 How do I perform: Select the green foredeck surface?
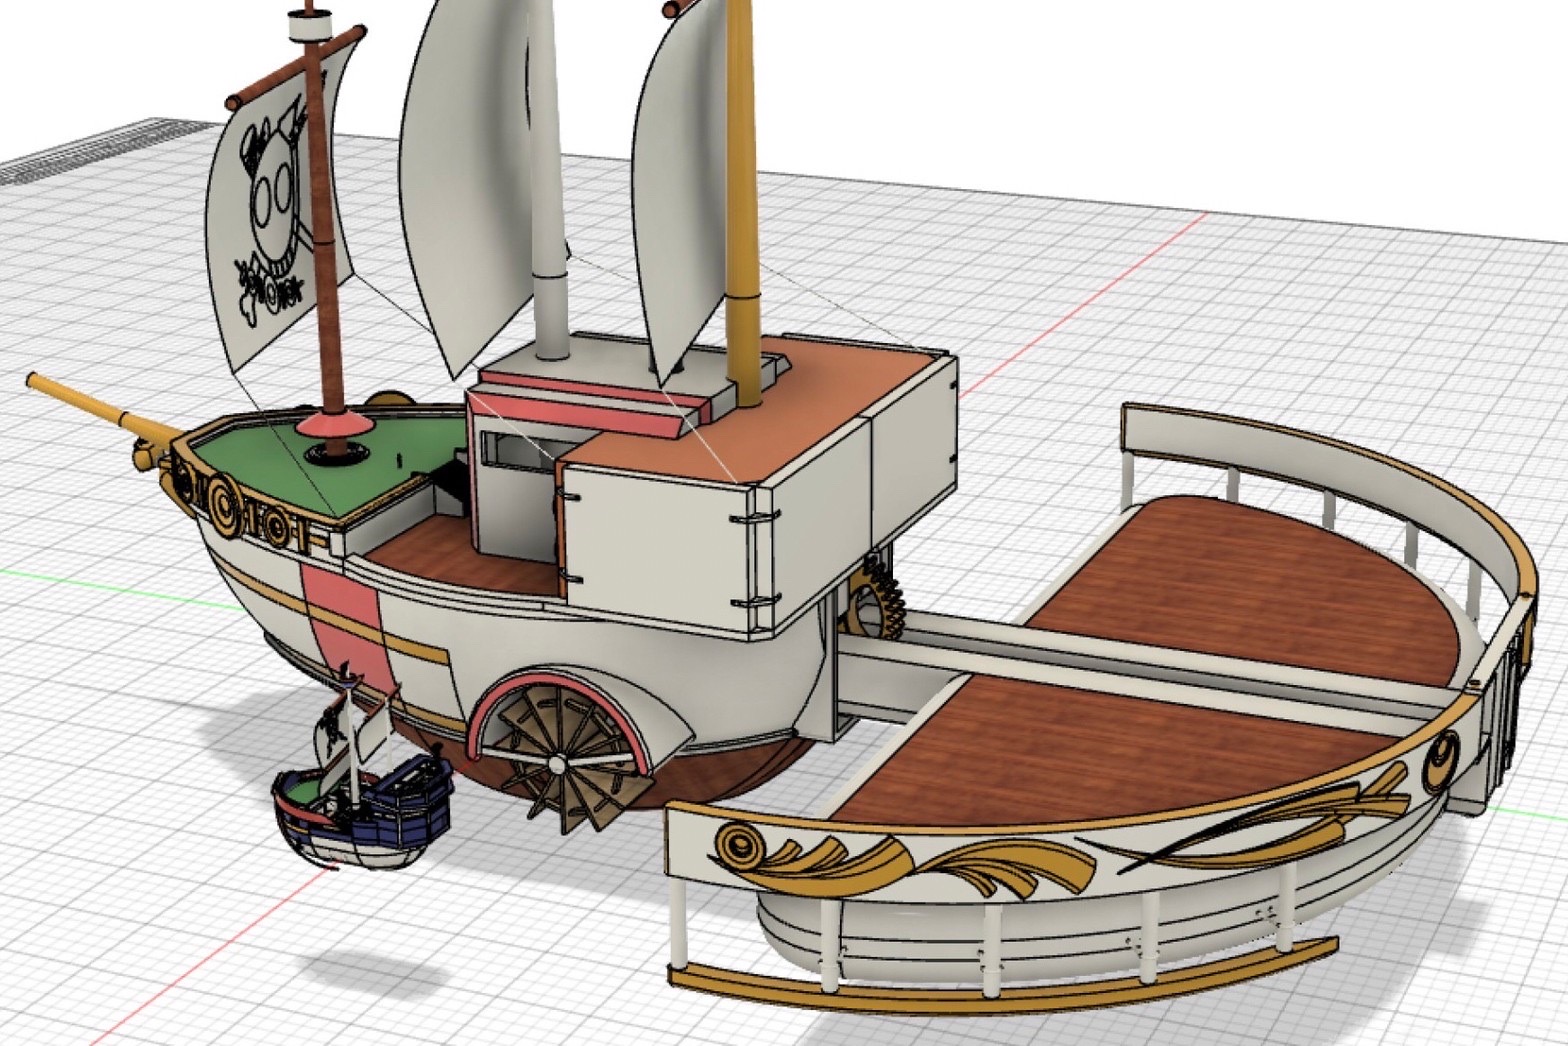pyautogui.click(x=330, y=460)
